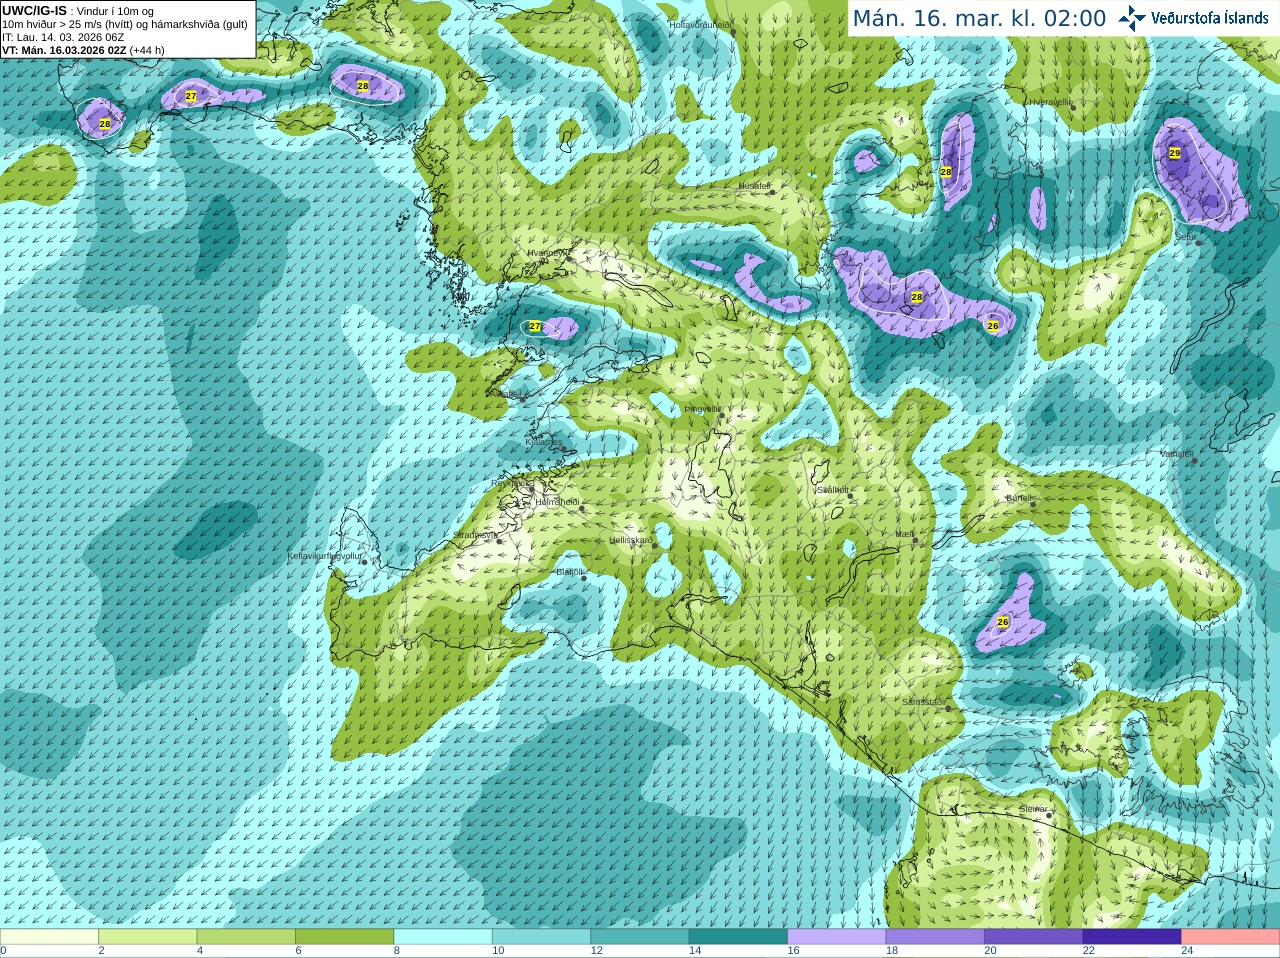The image size is (1280, 958).
Task: Click the 'Setur' station label
Action: (1185, 237)
